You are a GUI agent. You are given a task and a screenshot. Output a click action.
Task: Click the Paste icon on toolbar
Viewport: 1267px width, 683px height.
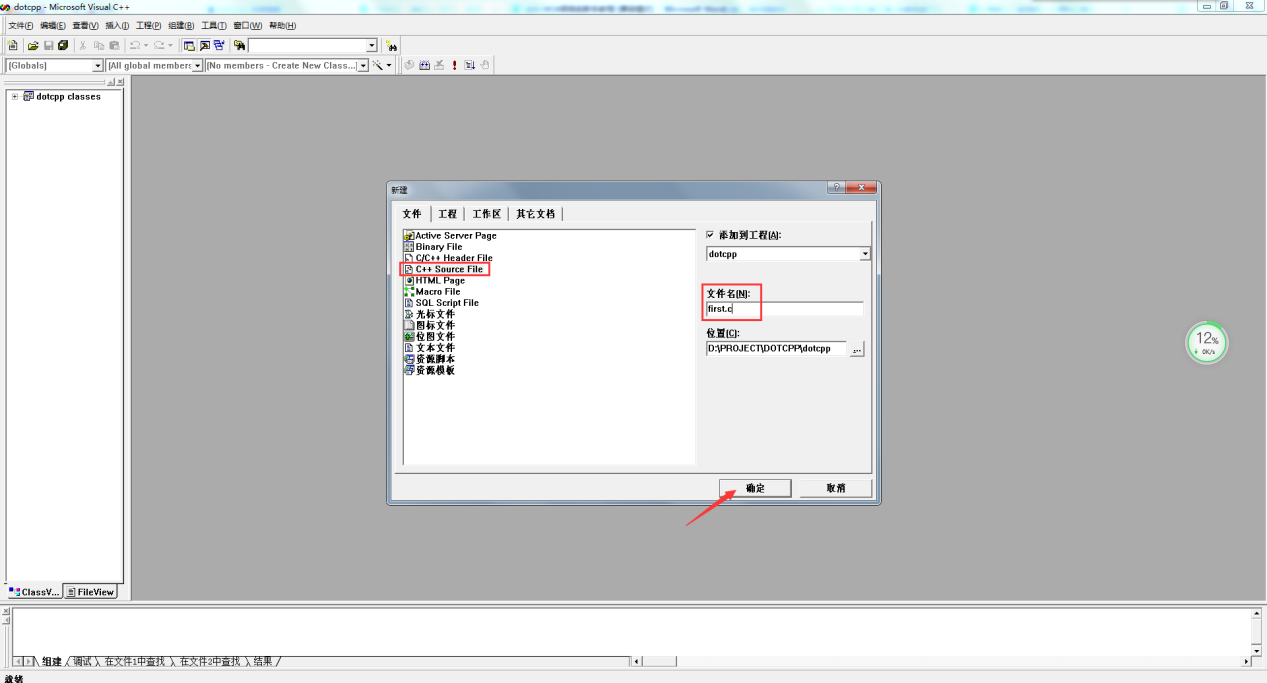(114, 45)
